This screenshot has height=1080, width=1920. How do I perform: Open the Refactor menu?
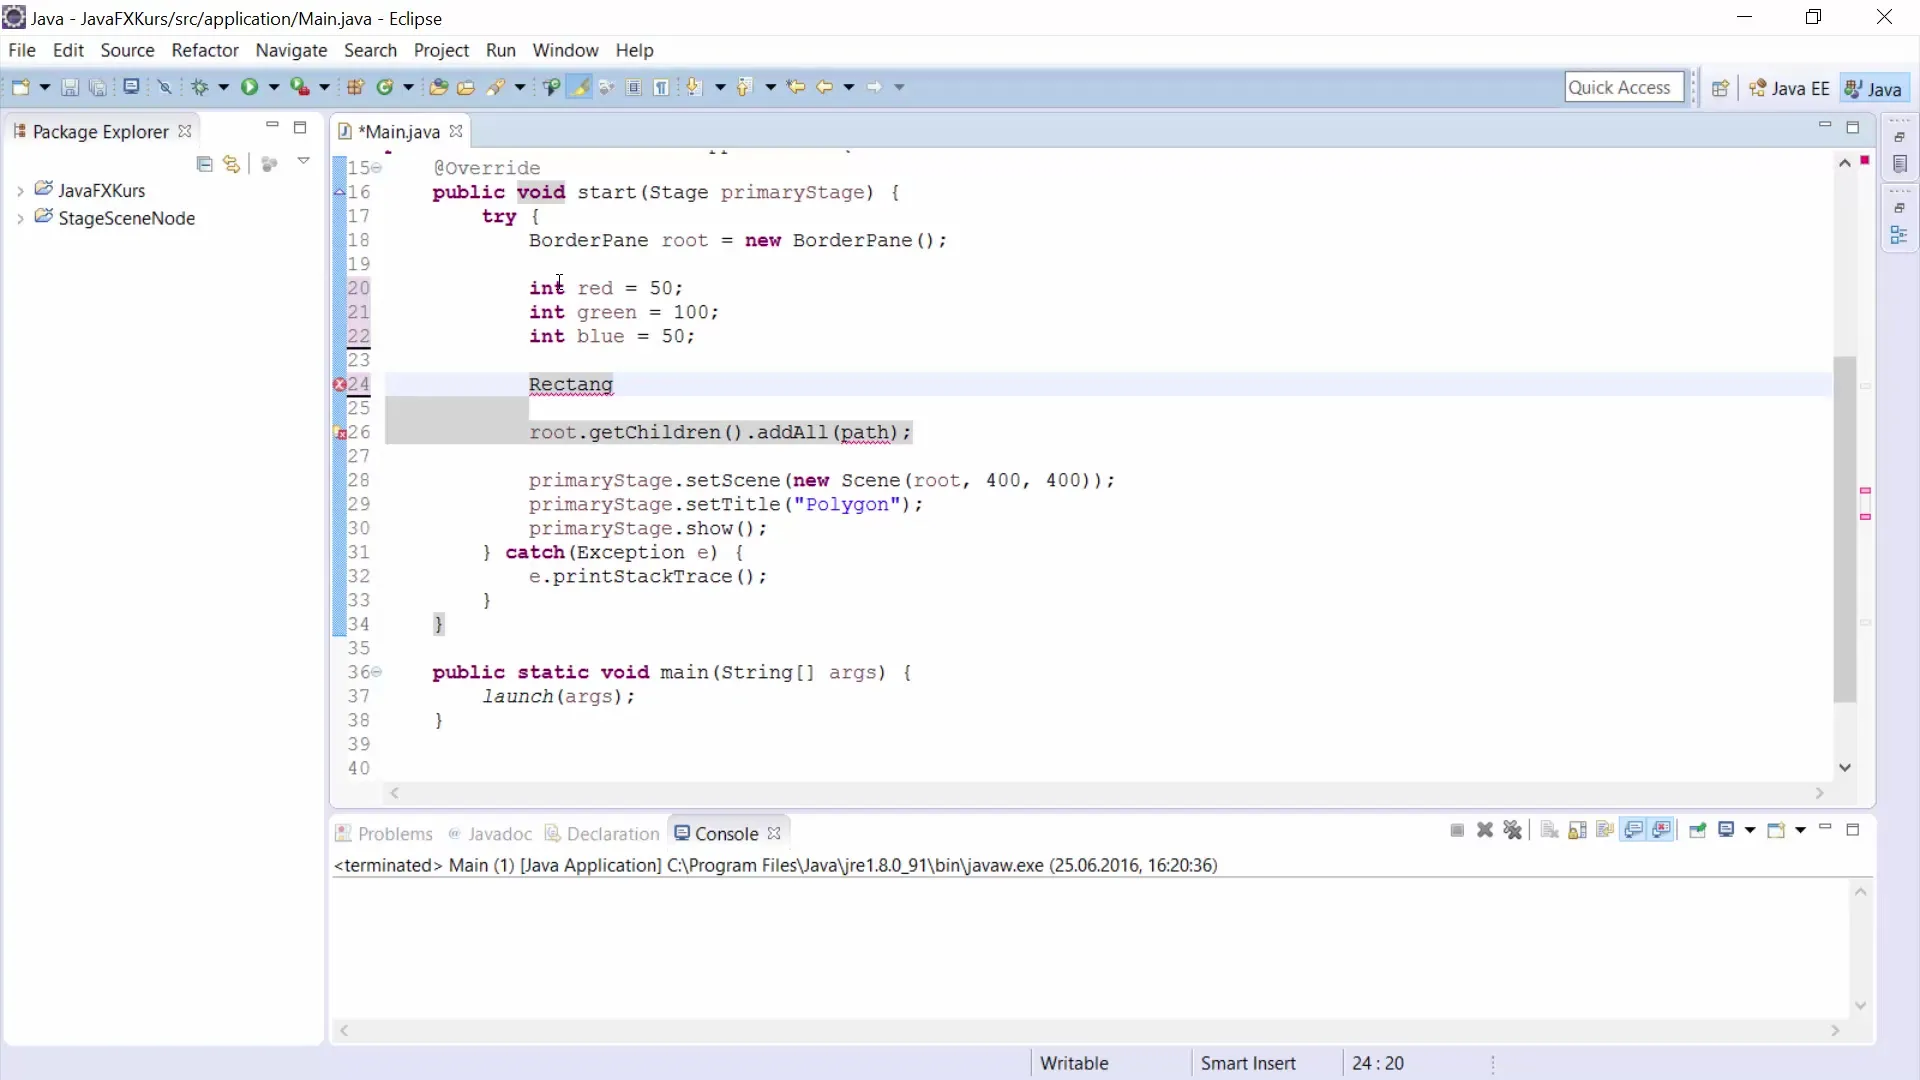205,50
